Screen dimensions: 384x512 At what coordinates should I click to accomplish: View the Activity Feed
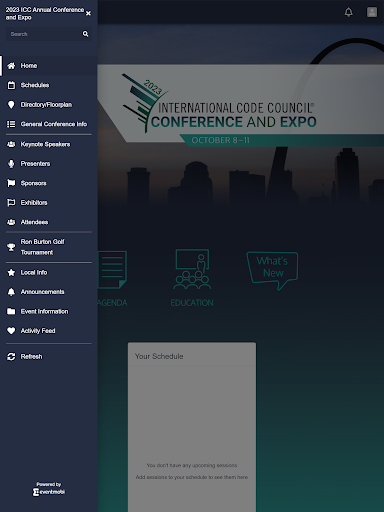[49, 331]
